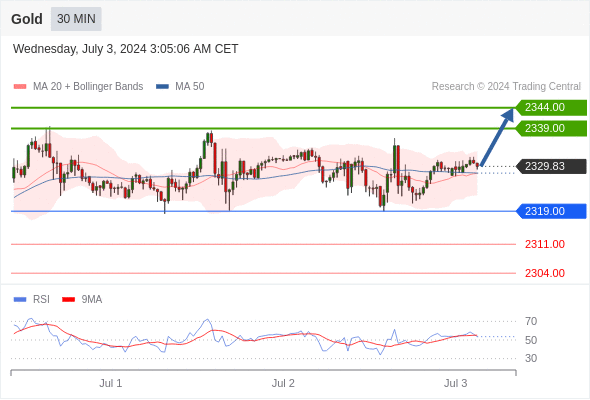
Task: Click the RSI 30 level label
Action: [x=531, y=358]
